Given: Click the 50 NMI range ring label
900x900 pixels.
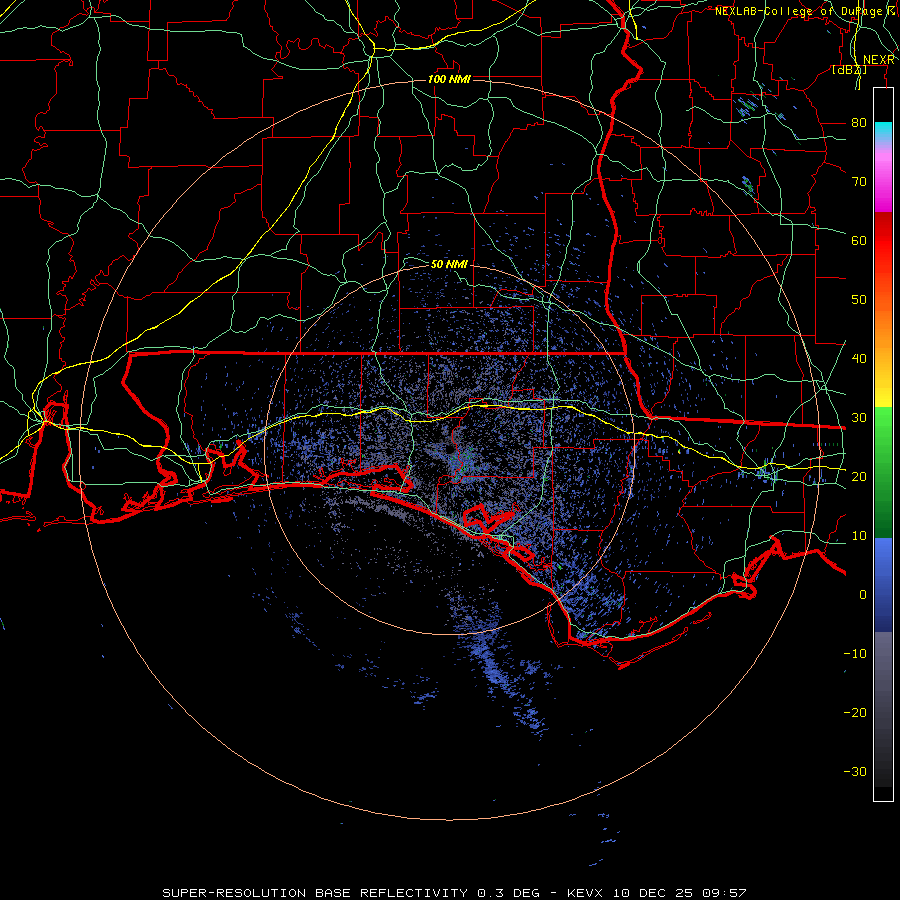Looking at the screenshot, I should pos(449,264).
